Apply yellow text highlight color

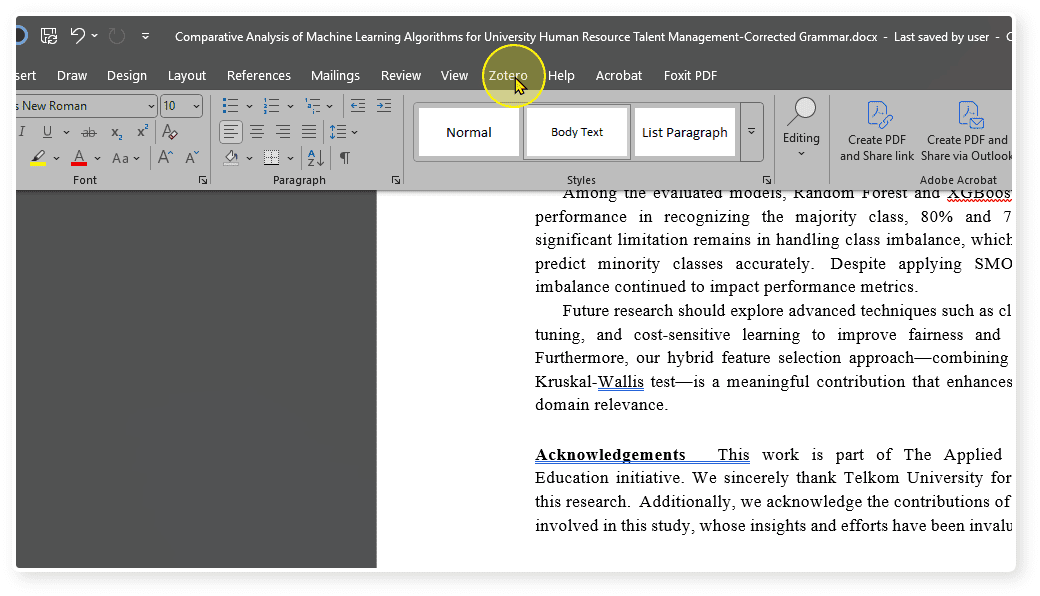[38, 158]
